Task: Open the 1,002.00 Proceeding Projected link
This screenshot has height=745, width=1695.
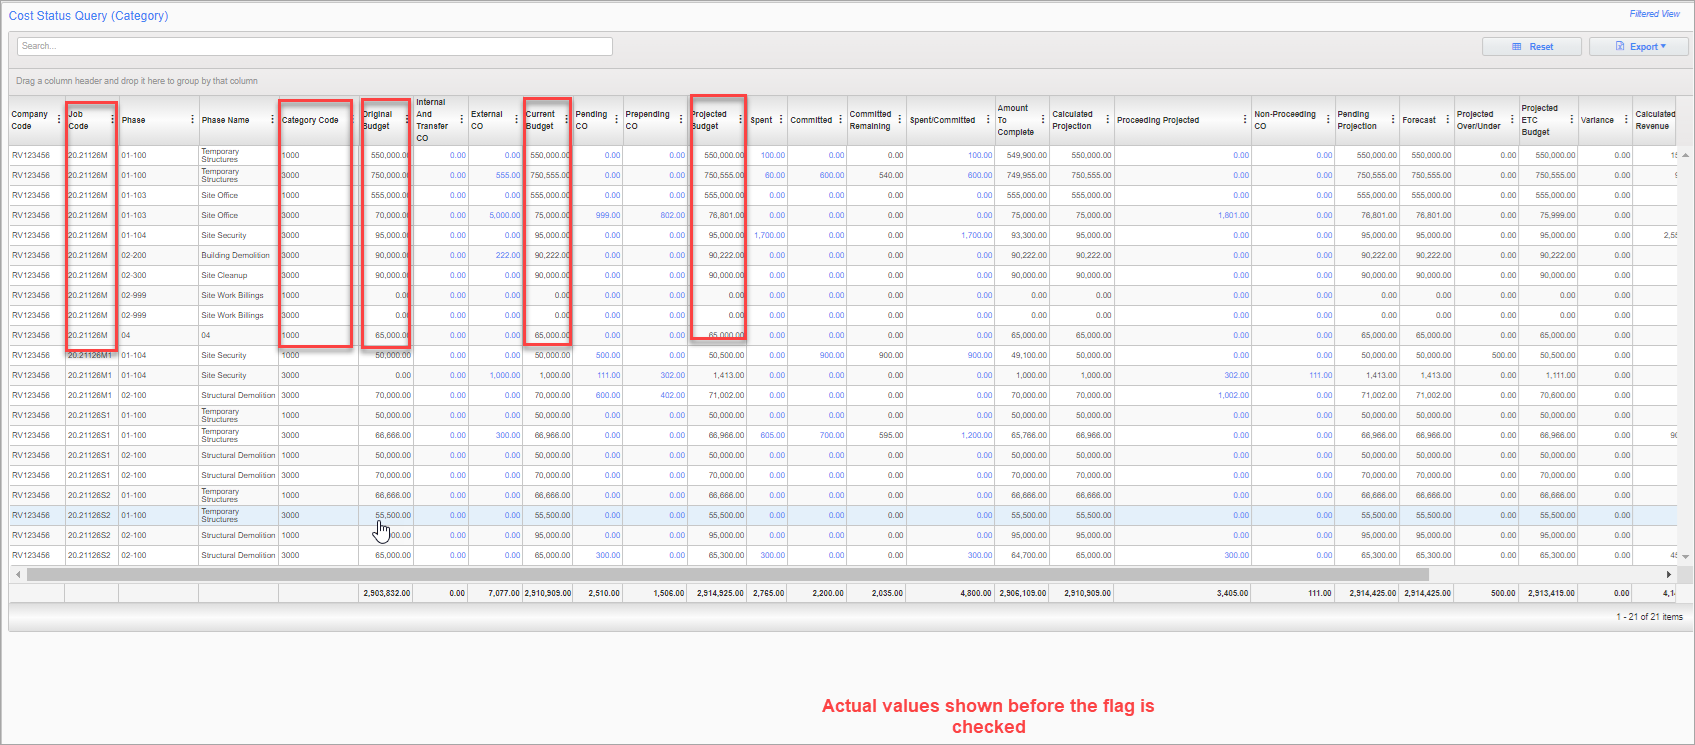Action: [x=1234, y=395]
